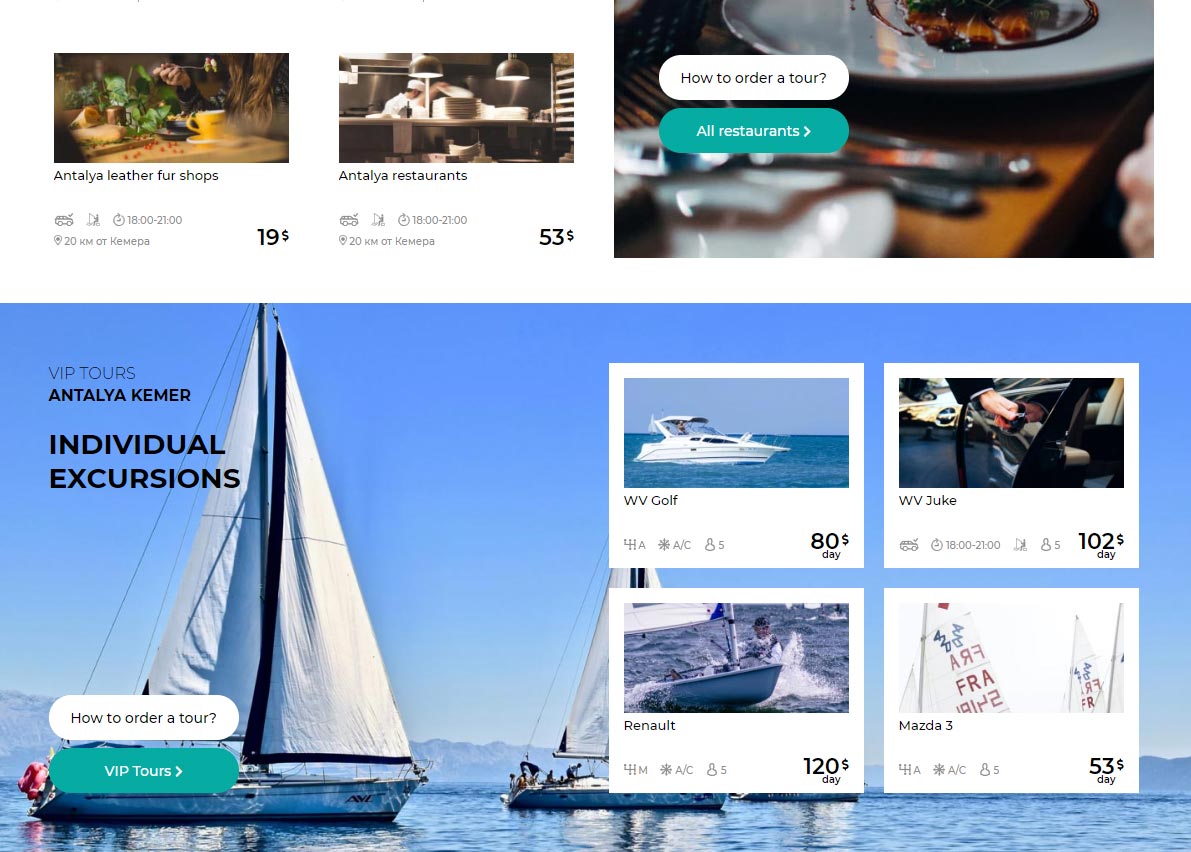Click How to order a tour over restaurant photo
This screenshot has height=852, width=1191.
click(753, 77)
